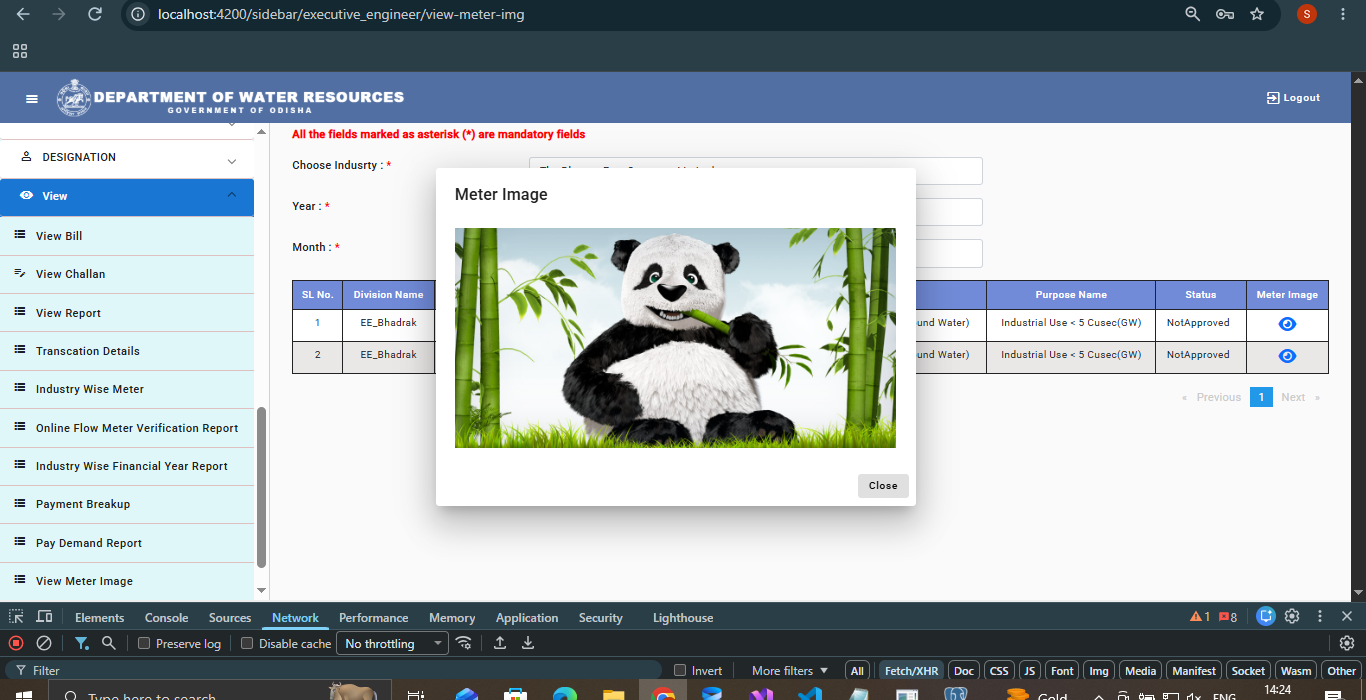Open Chrome's three-dot menu
Viewport: 1366px width, 700px height.
tap(1343, 14)
